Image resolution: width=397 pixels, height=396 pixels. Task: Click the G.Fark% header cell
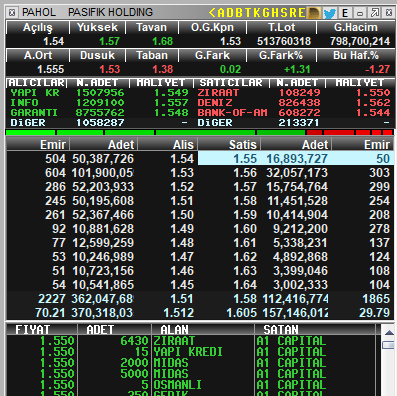(x=281, y=55)
